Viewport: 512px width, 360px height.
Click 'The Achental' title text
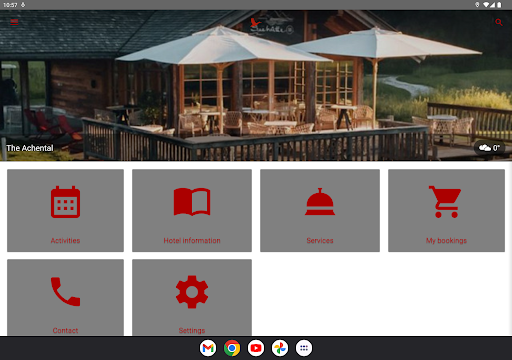pos(30,148)
